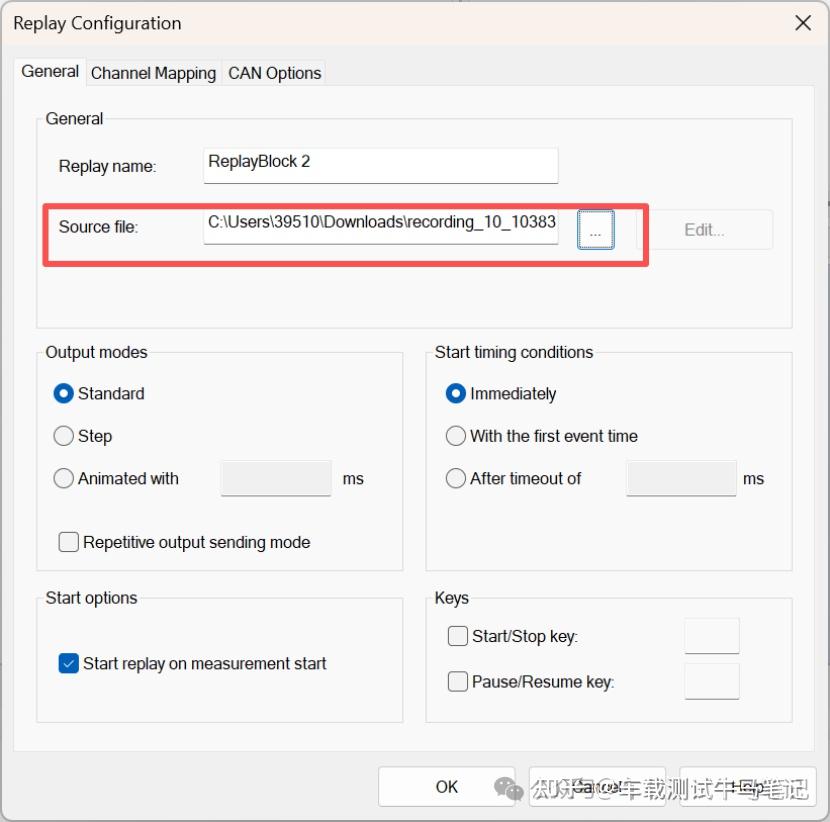Click the 'Keys' group heading
Viewport: 830px width, 822px height.
click(x=452, y=598)
